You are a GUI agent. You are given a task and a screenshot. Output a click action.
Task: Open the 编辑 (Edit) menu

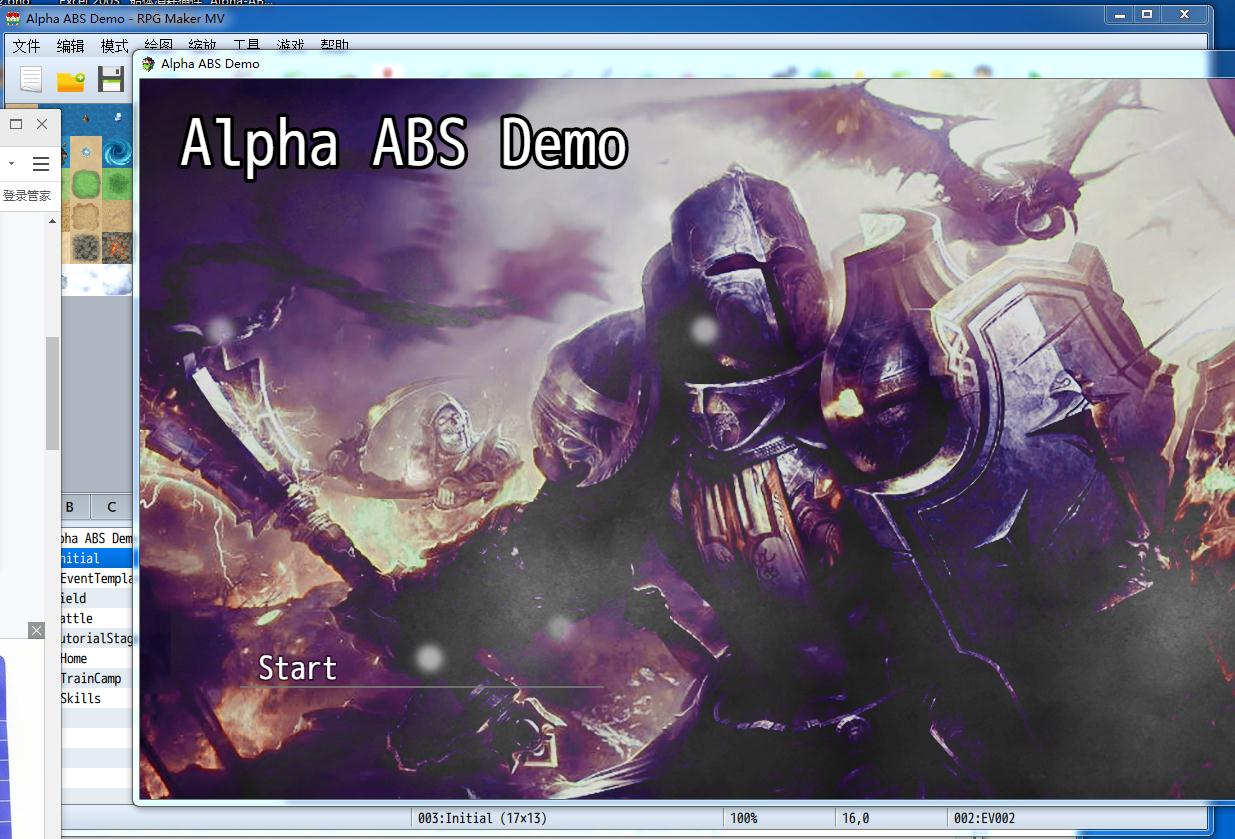70,46
